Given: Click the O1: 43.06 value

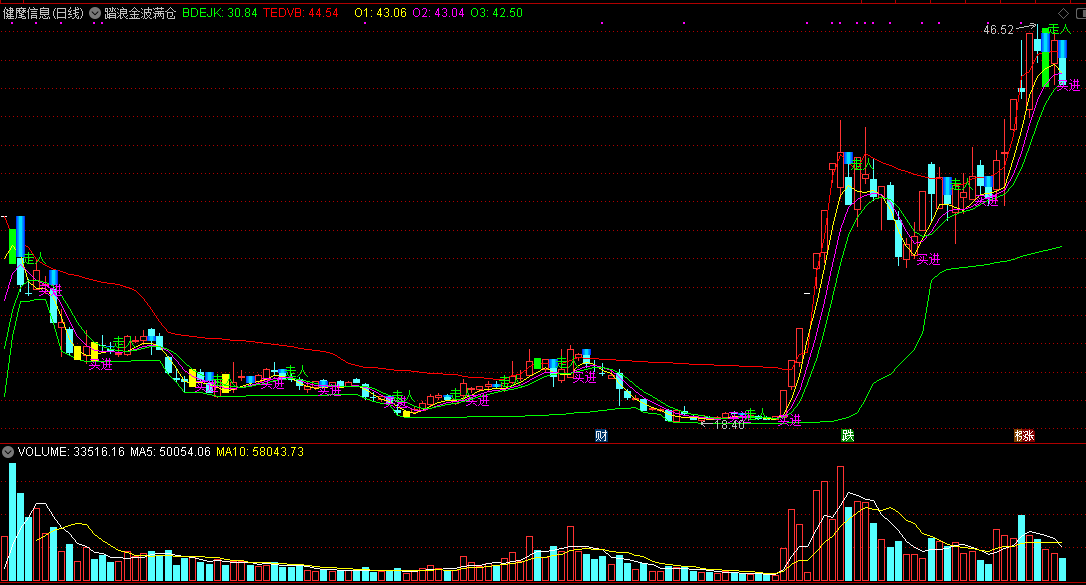Looking at the screenshot, I should (x=380, y=13).
